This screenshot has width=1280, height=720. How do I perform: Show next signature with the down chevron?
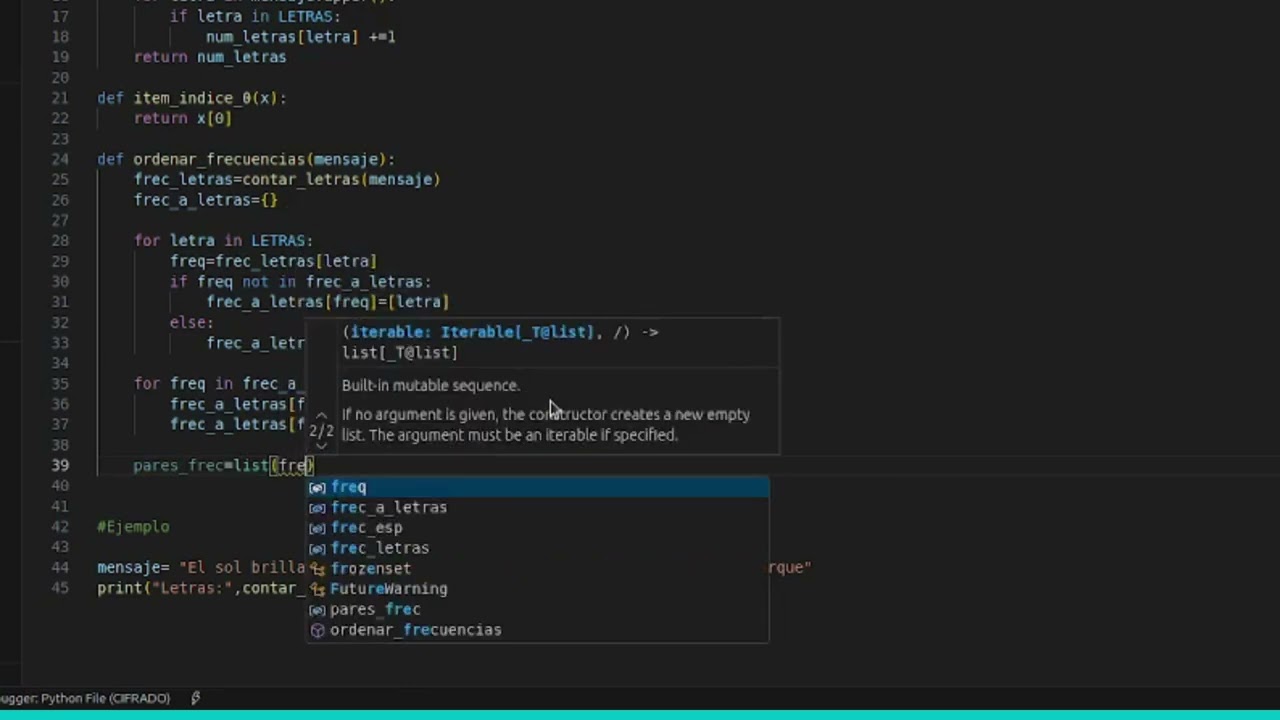click(x=321, y=446)
